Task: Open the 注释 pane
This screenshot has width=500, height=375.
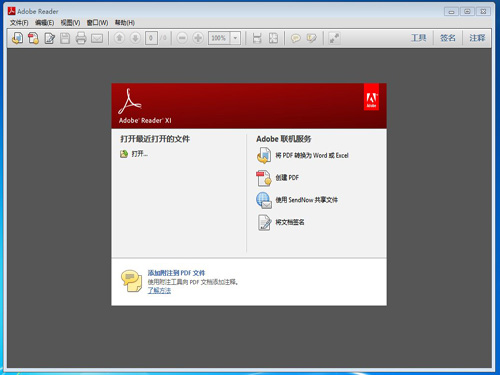Action: tap(477, 38)
